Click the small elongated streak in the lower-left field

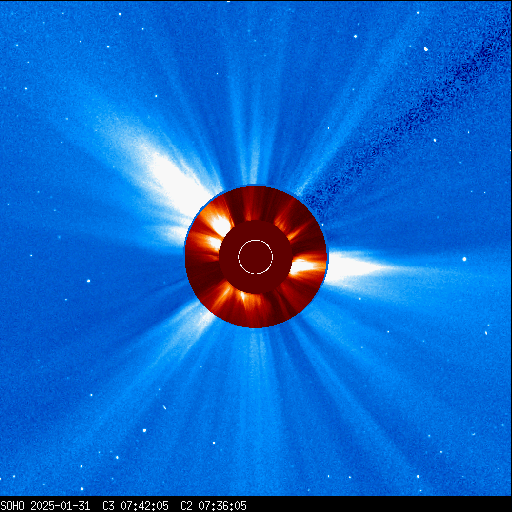click(164, 407)
